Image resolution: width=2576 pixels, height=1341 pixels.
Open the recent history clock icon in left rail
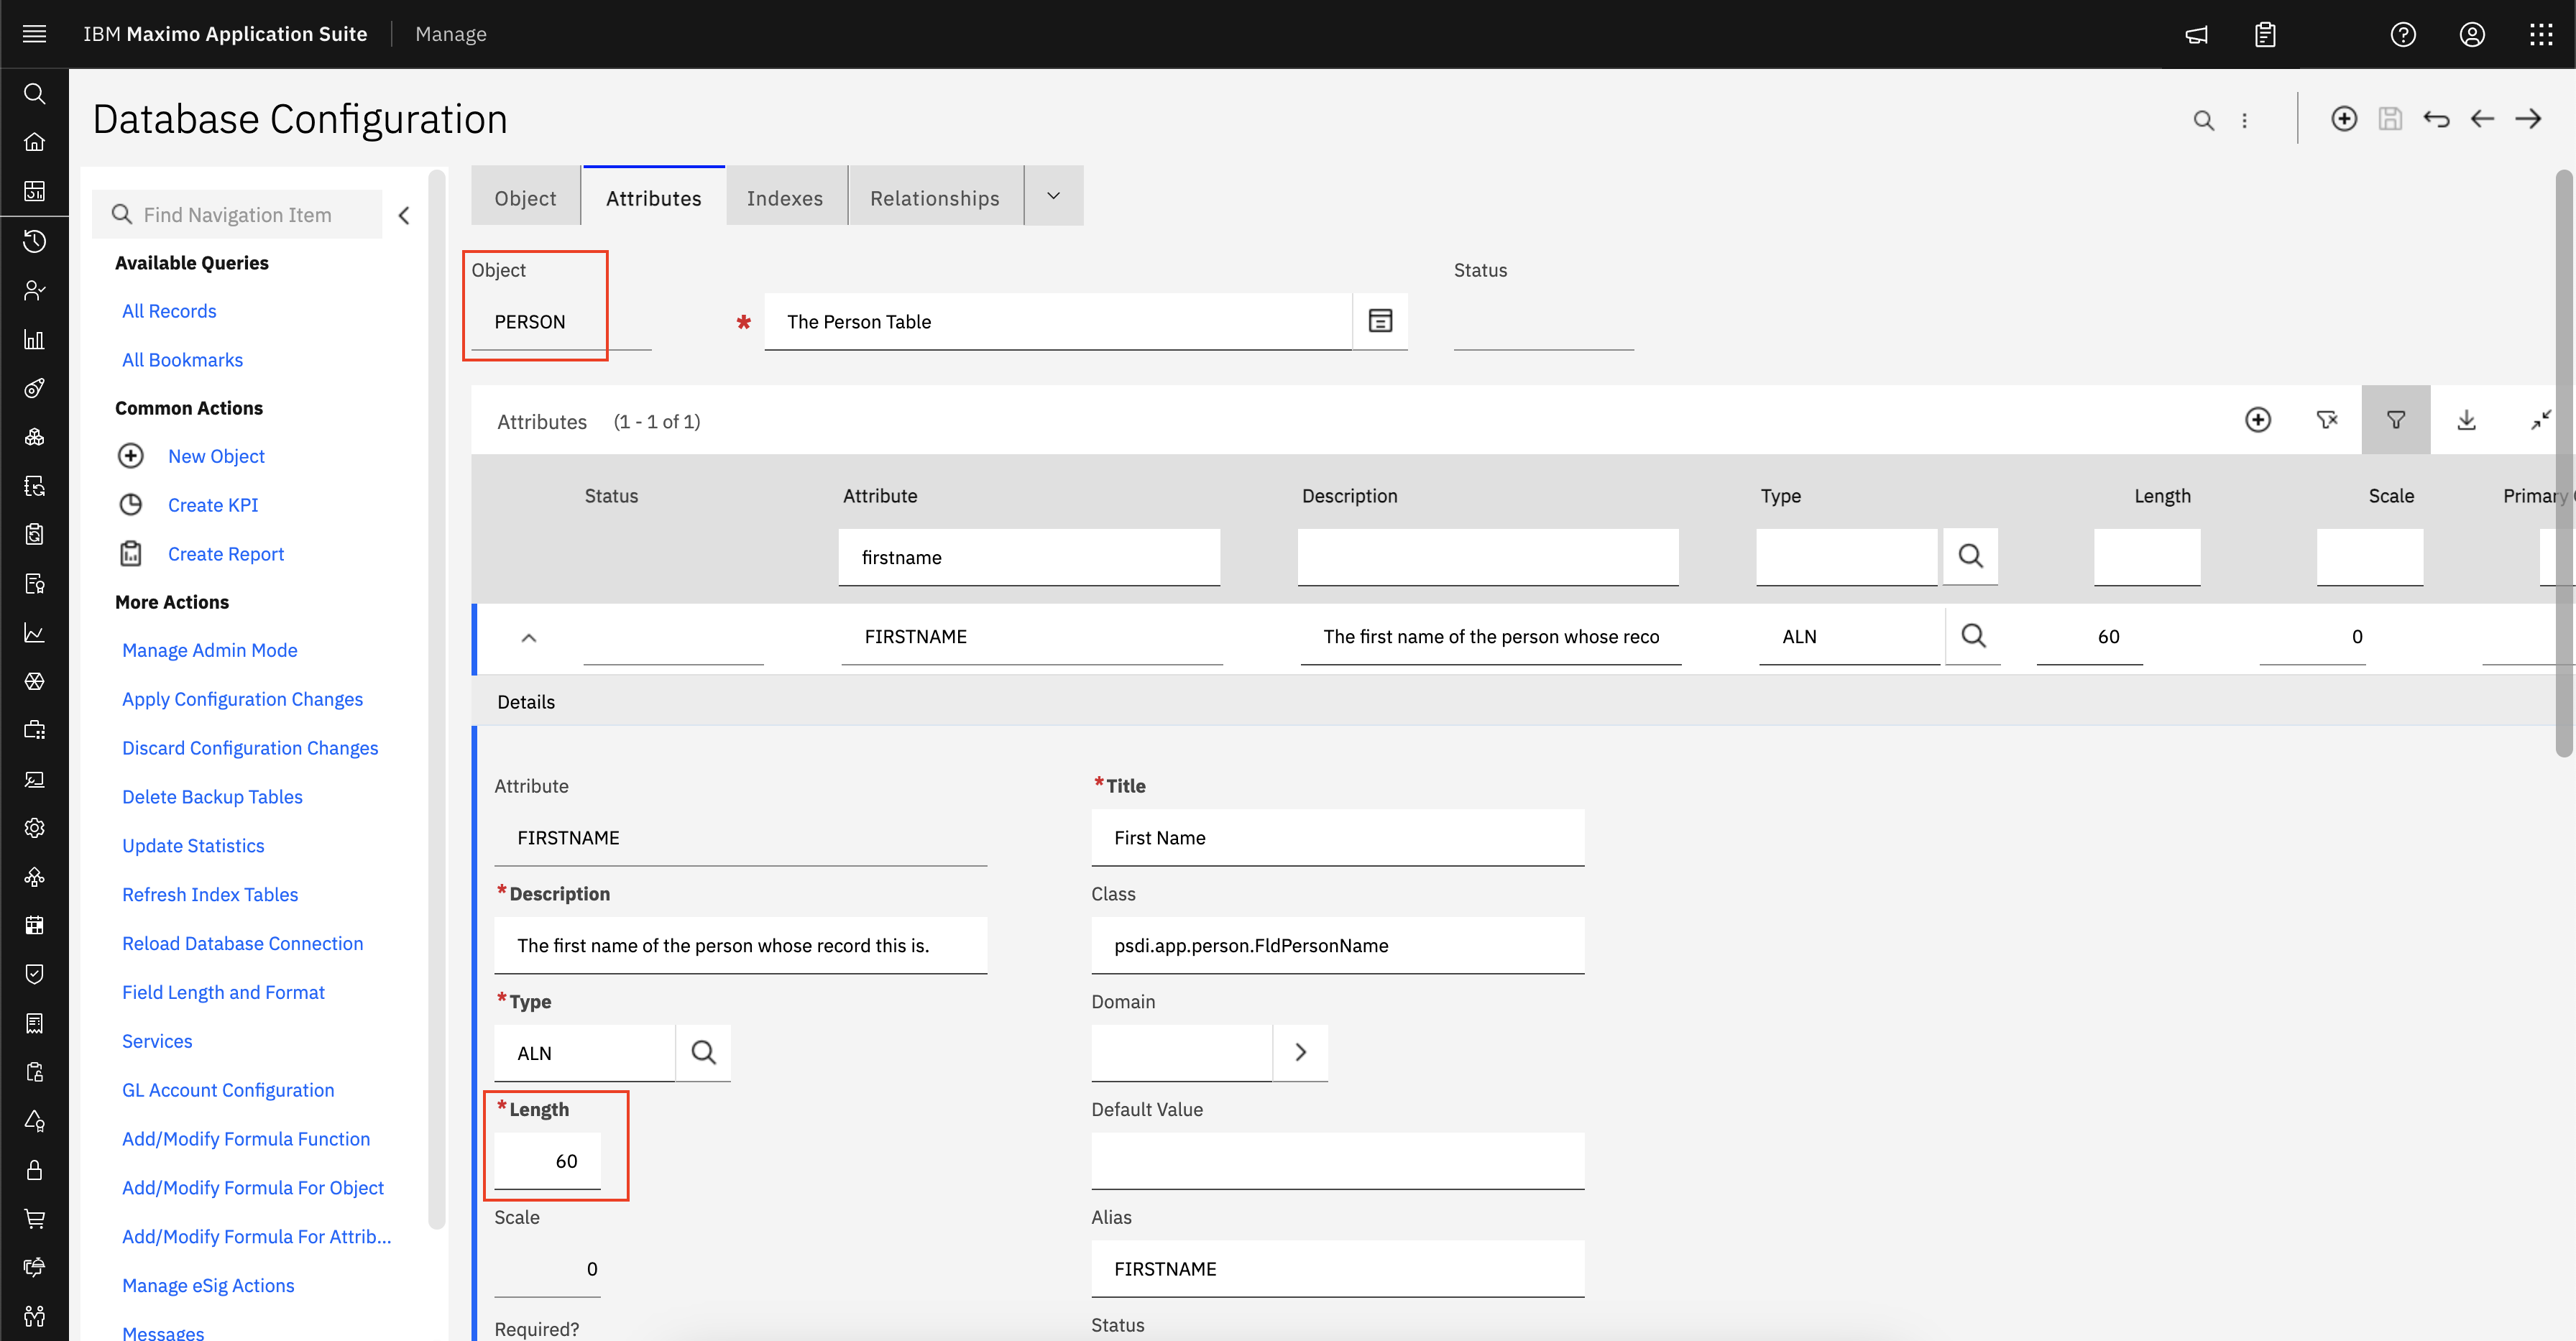(x=34, y=241)
